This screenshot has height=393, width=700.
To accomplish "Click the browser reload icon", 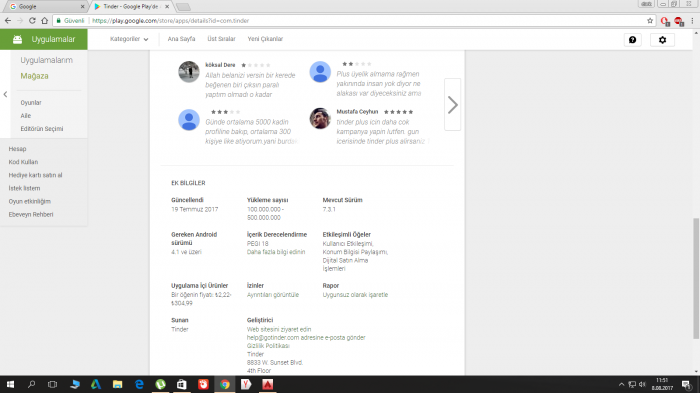I will click(x=32, y=21).
